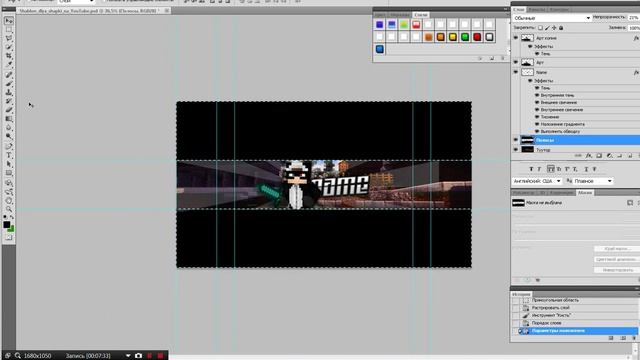Hide the Арт копия layer

(516, 38)
